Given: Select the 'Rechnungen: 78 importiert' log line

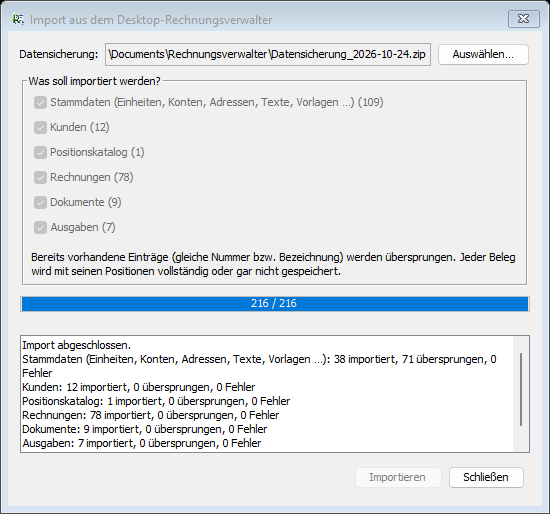Looking at the screenshot, I should (150, 415).
